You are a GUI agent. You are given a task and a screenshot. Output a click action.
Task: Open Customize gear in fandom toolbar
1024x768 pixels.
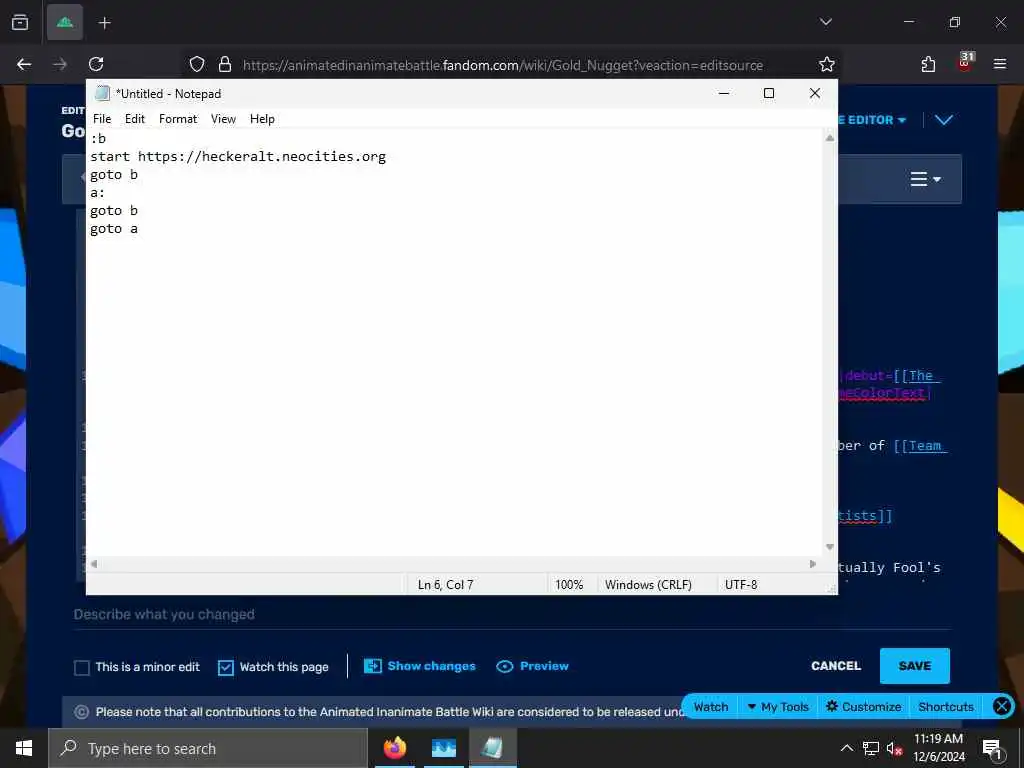pos(863,707)
